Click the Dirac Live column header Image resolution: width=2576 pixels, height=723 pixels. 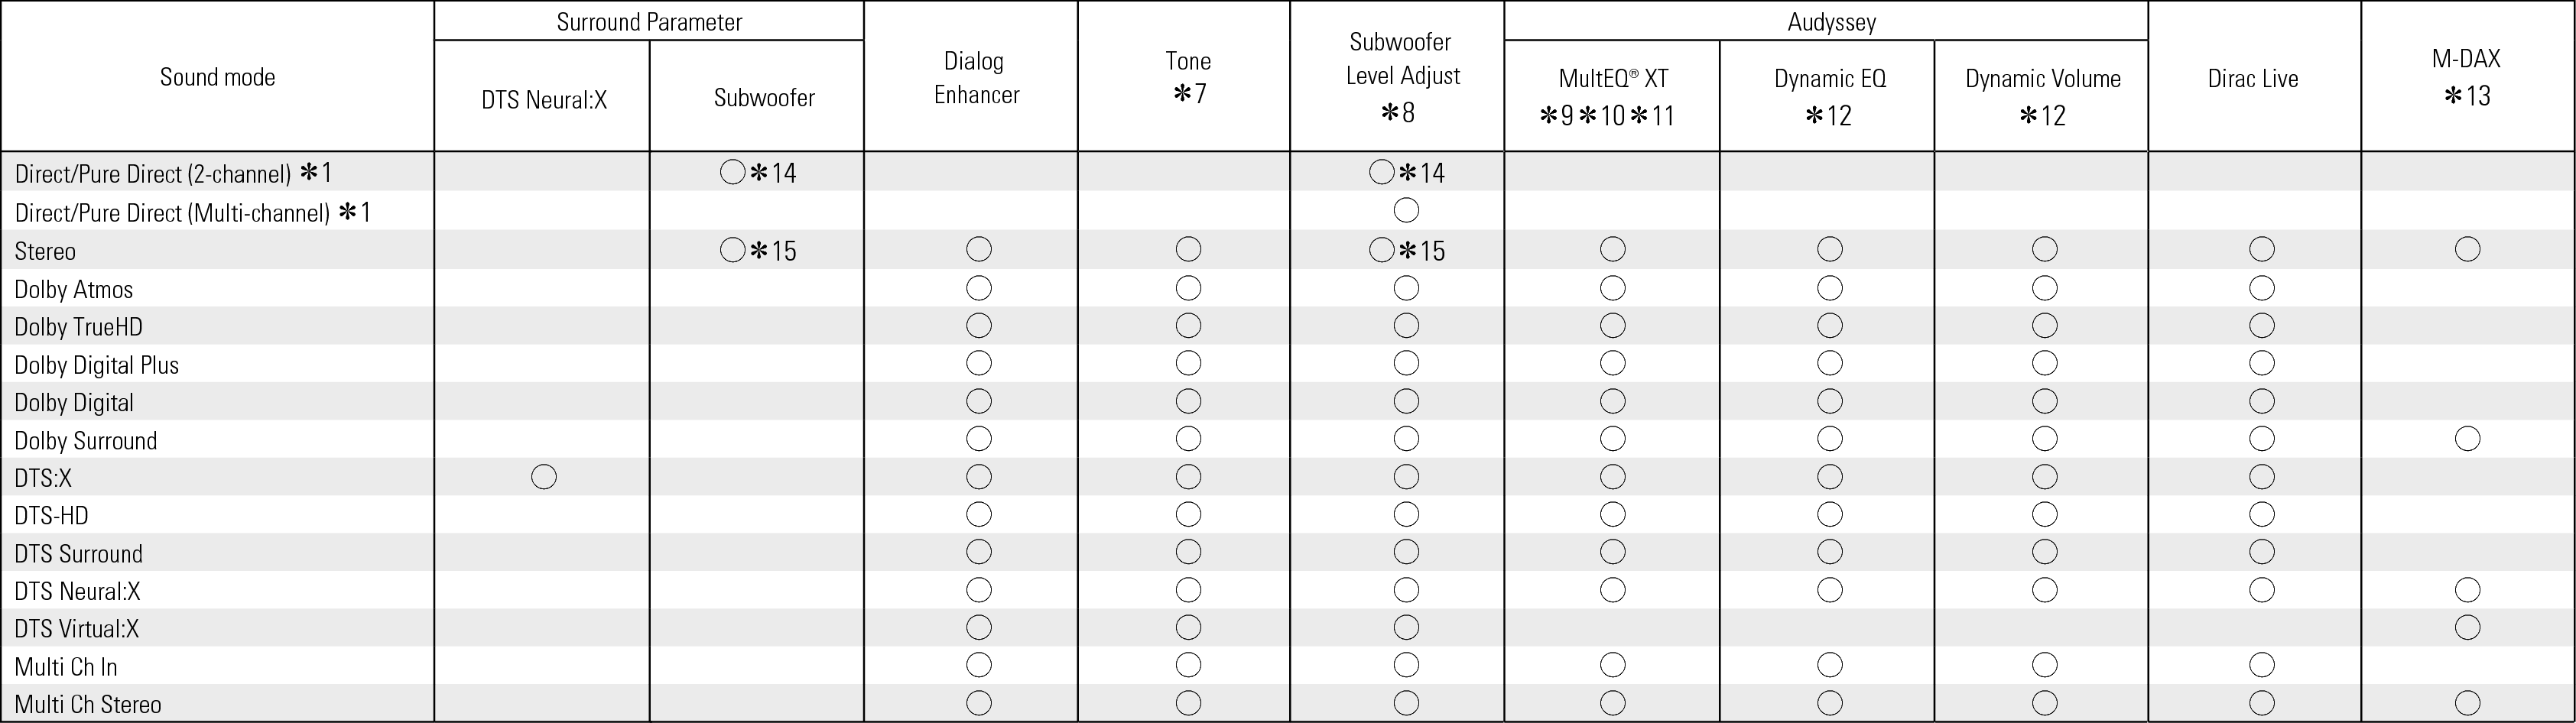pyautogui.click(x=2253, y=78)
